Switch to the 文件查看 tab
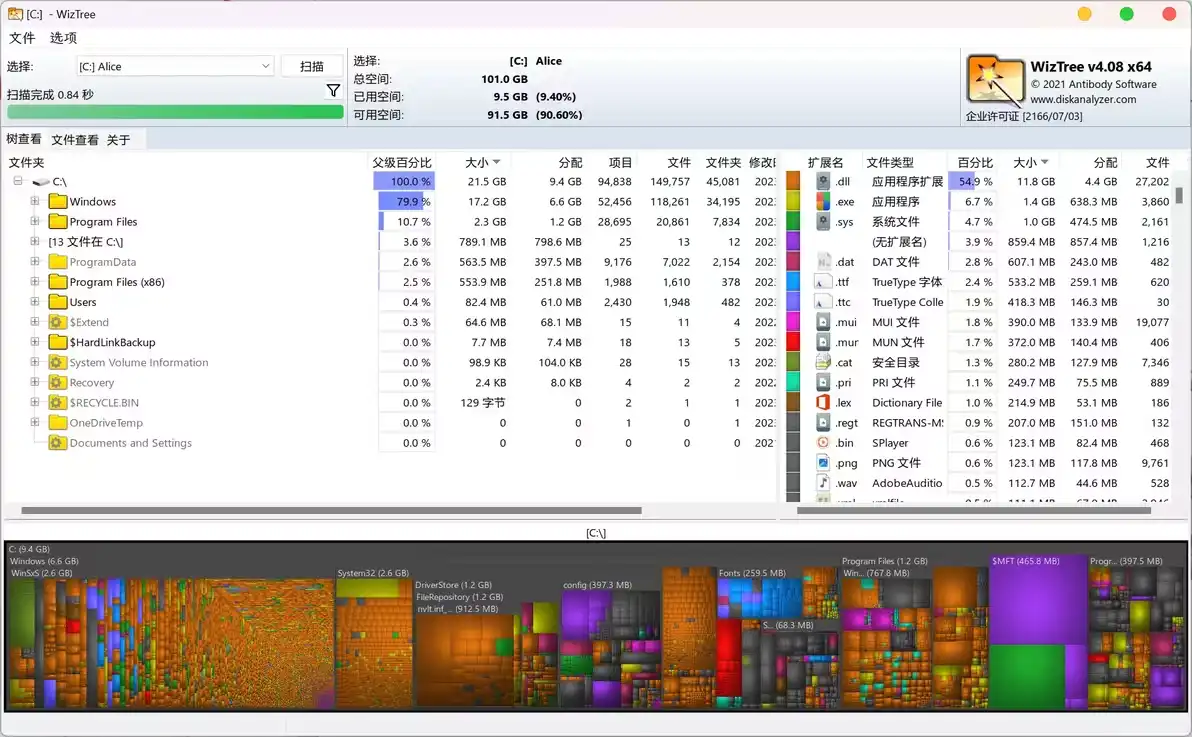The height and width of the screenshot is (737, 1192). tap(75, 140)
